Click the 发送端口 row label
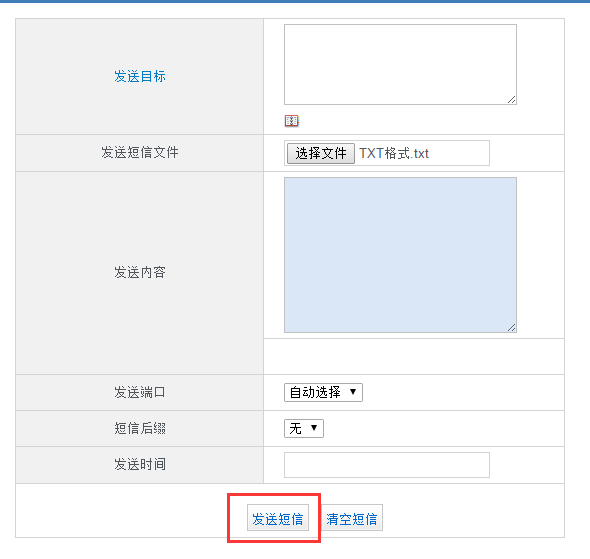The width and height of the screenshot is (590, 559). pyautogui.click(x=140, y=392)
